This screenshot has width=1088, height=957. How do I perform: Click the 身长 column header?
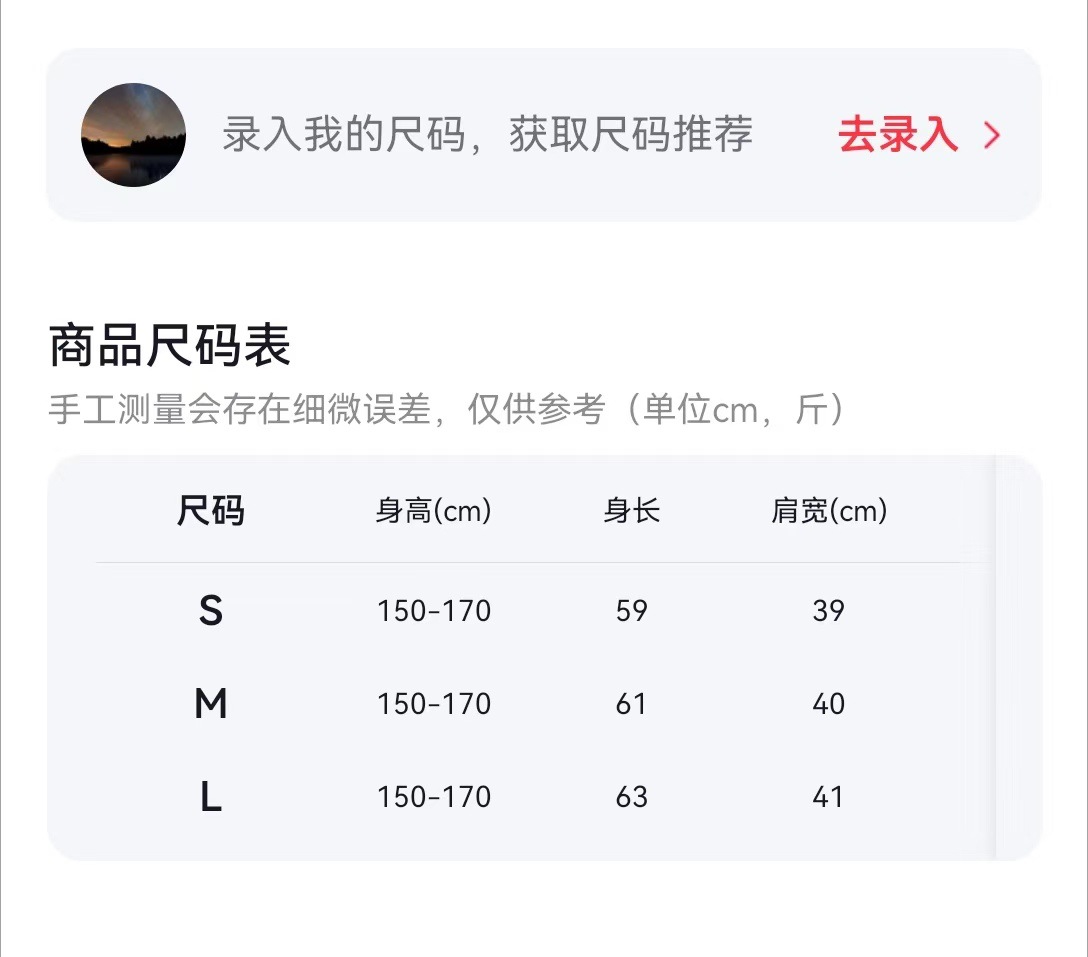pyautogui.click(x=631, y=511)
